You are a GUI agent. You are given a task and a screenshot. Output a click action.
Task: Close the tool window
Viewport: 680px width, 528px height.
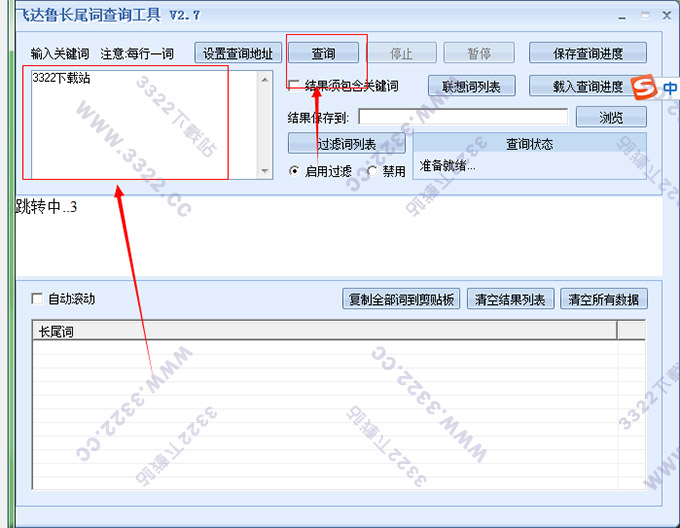pos(667,16)
